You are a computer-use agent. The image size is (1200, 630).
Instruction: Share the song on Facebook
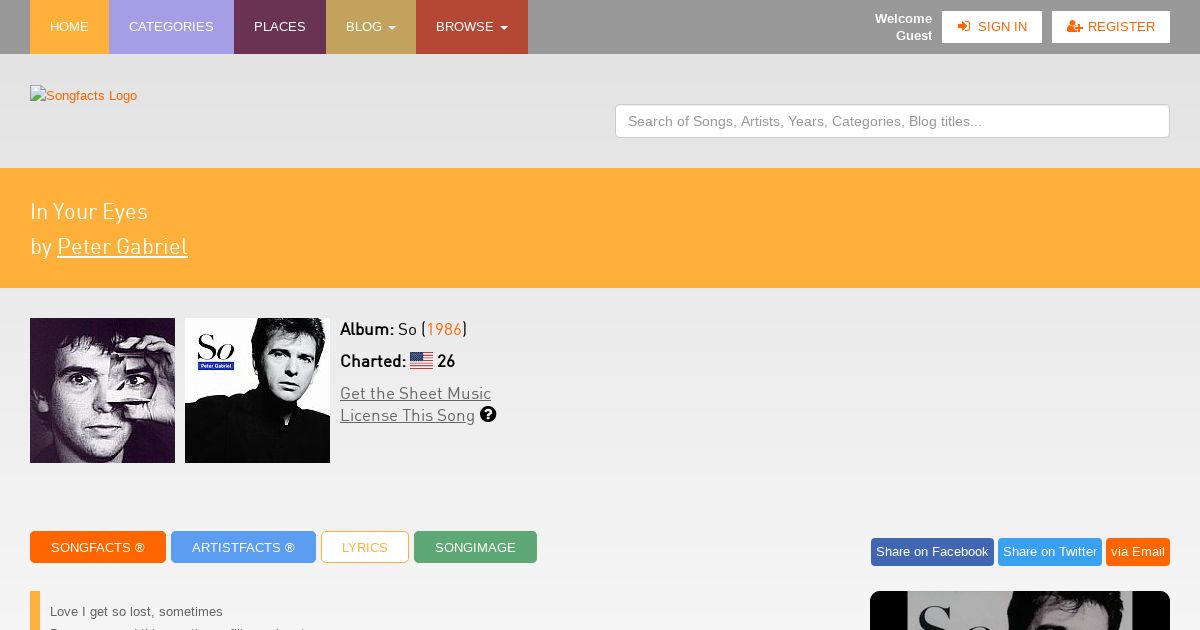coord(932,552)
